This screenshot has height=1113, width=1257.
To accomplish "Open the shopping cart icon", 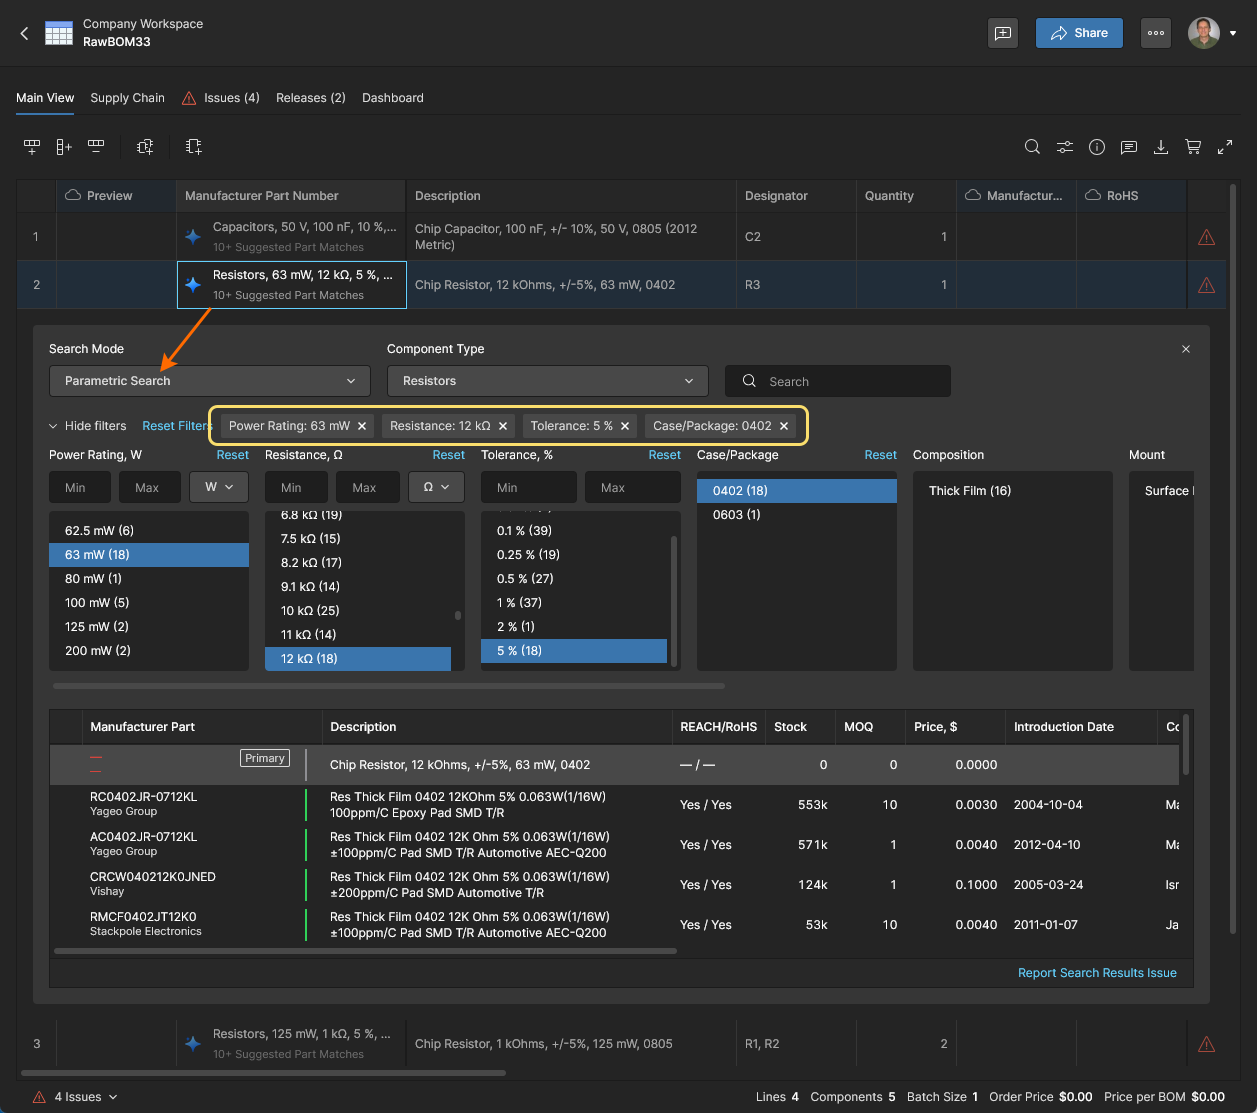I will 1193,147.
